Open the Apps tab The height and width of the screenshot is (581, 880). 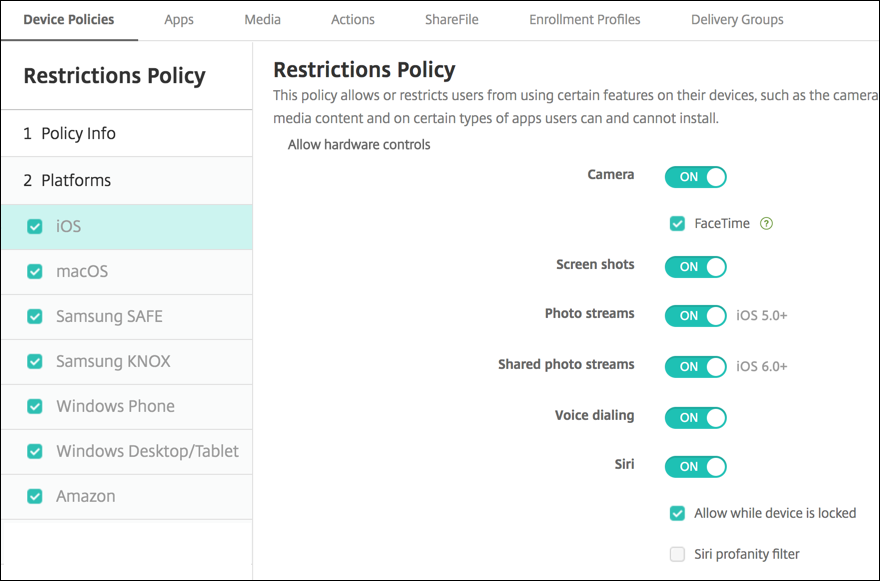(x=179, y=19)
